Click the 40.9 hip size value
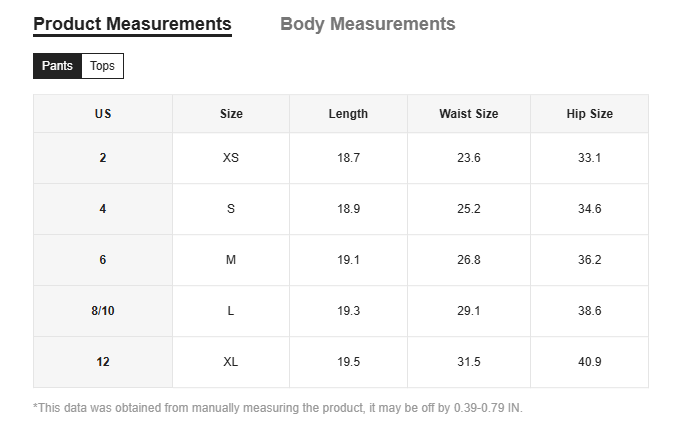 point(589,362)
